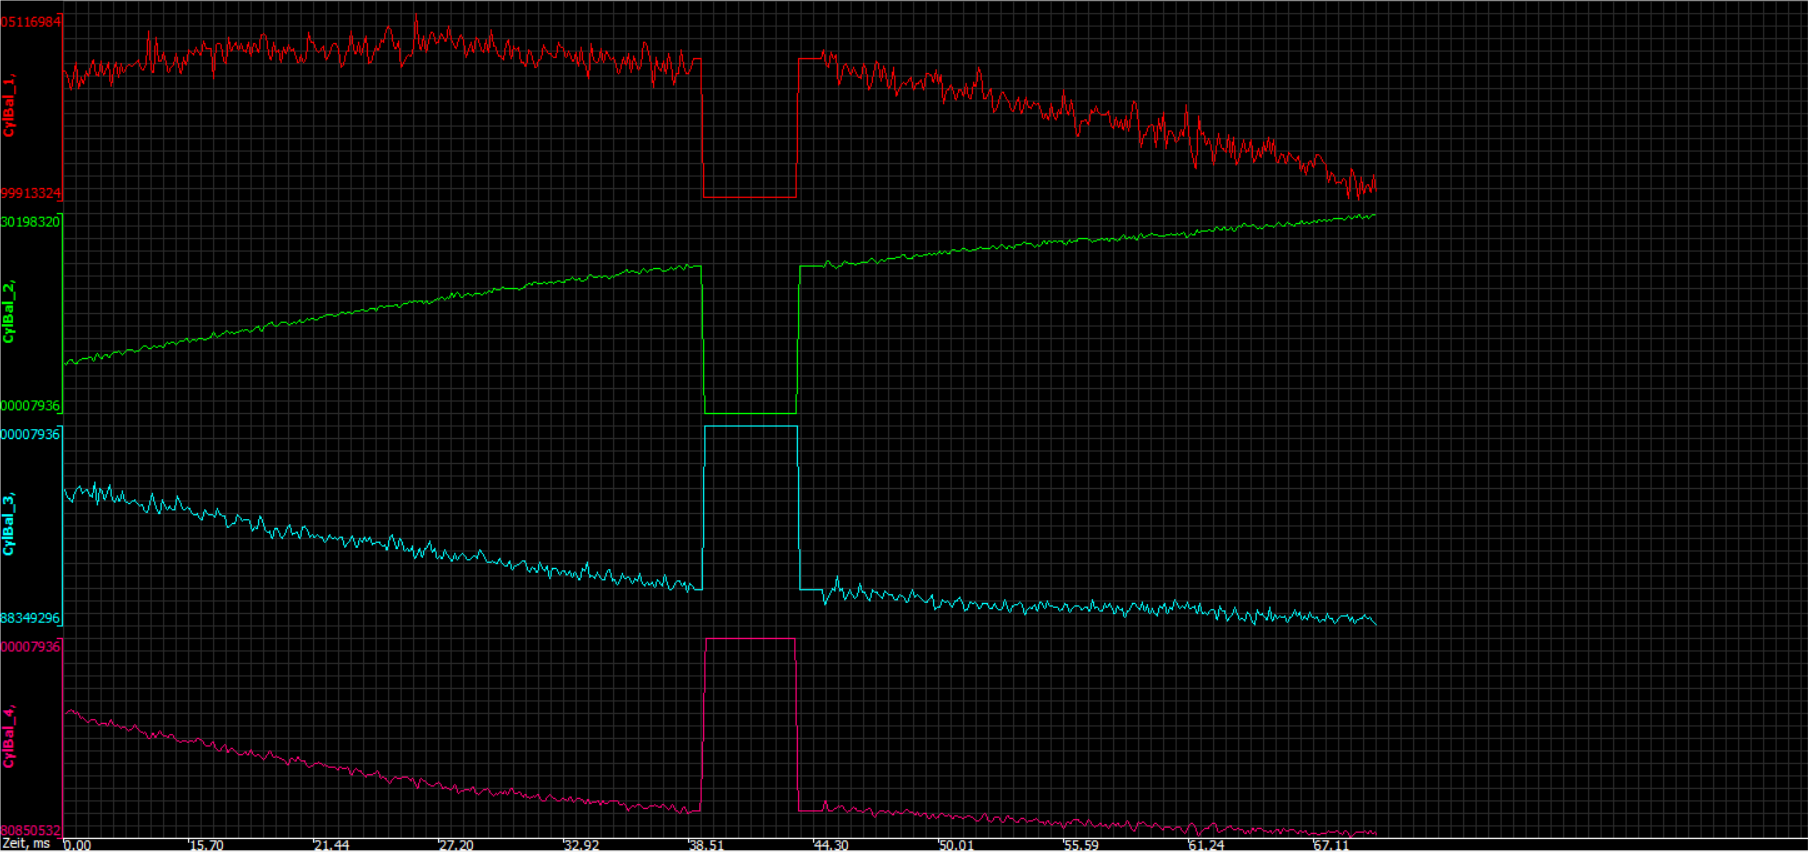Click the cyan CylBal_3 channel label
The width and height of the screenshot is (1808, 852).
9,524
